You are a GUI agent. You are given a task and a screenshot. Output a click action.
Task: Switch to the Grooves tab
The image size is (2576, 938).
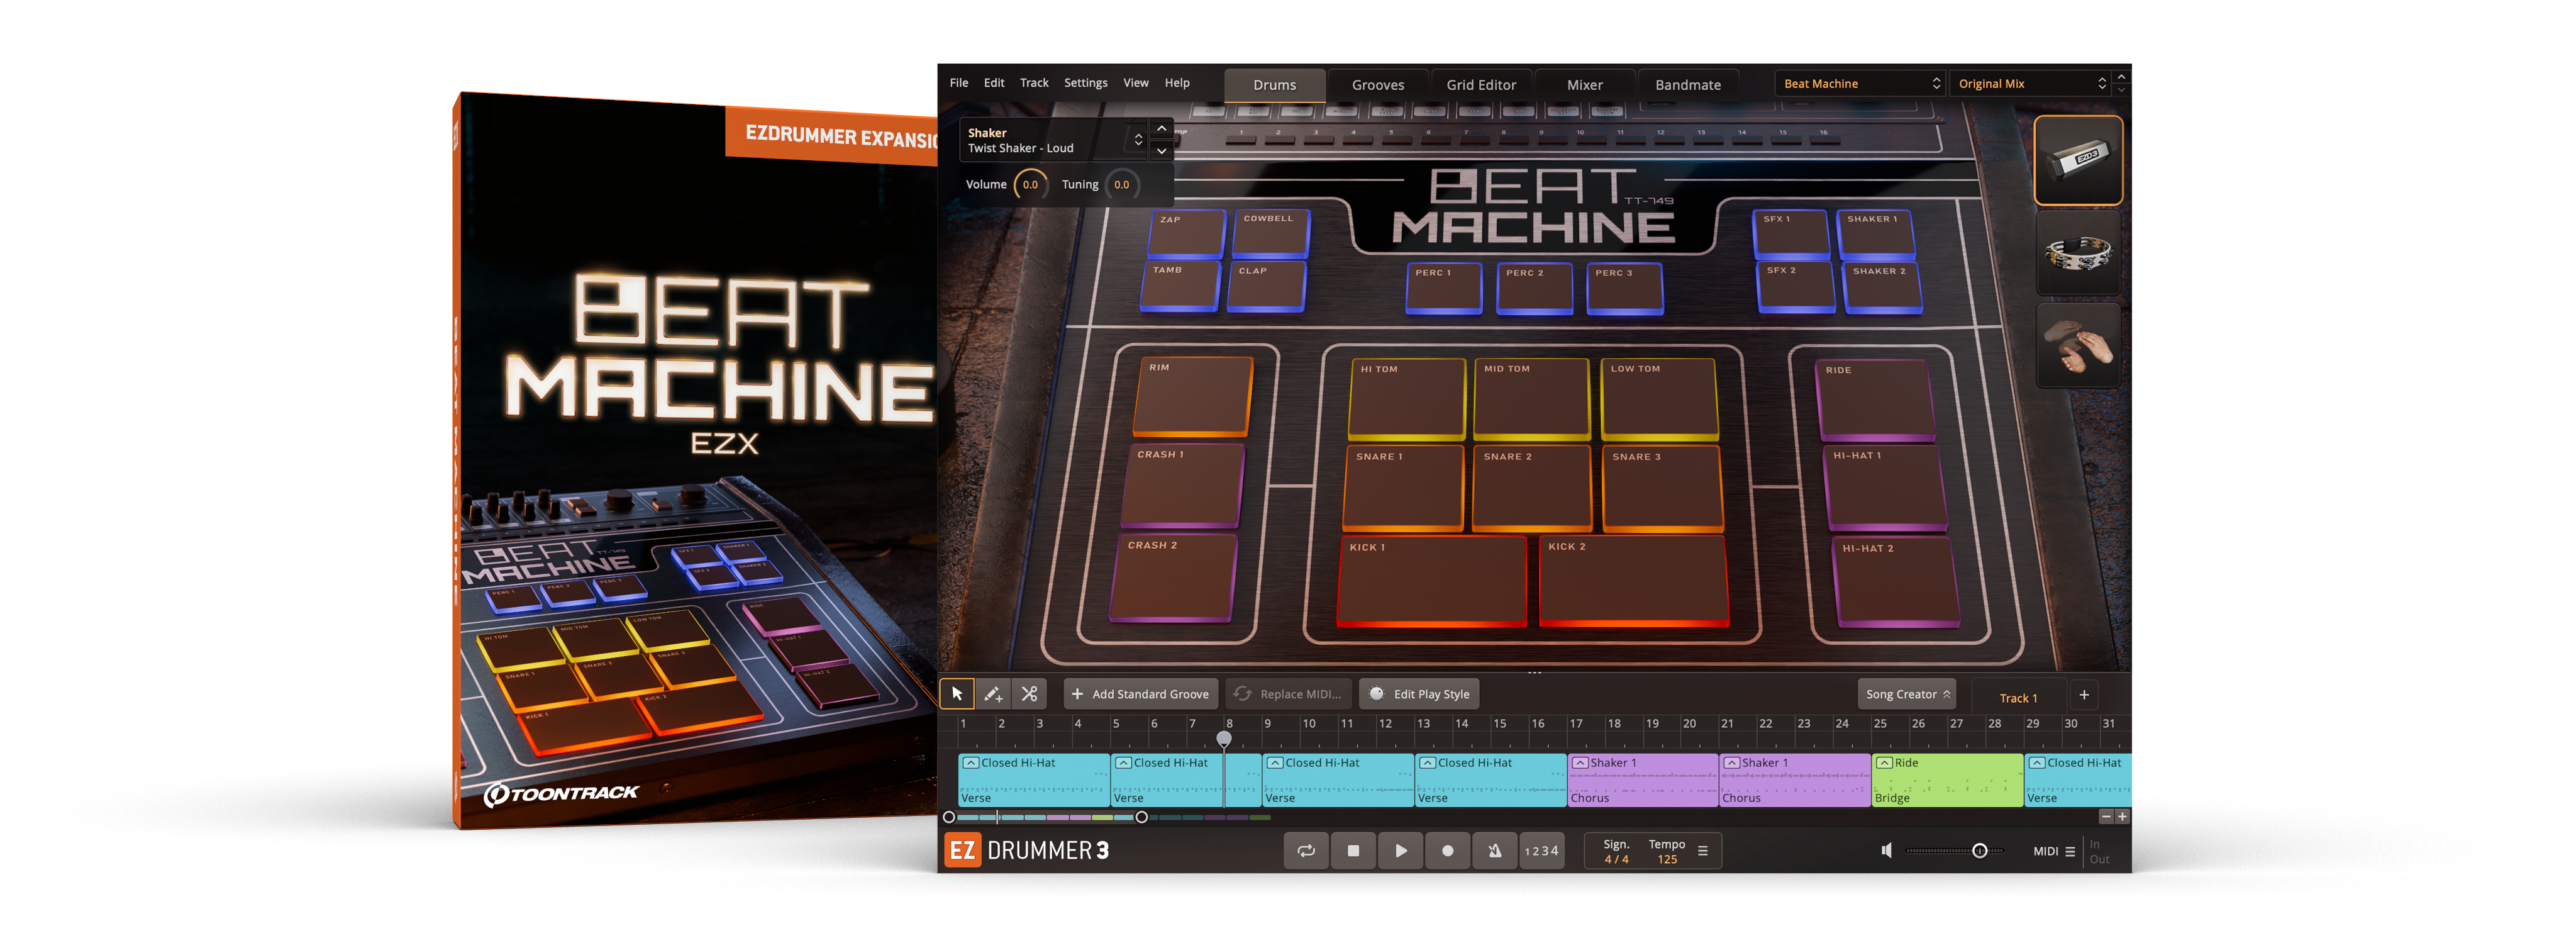point(1377,85)
